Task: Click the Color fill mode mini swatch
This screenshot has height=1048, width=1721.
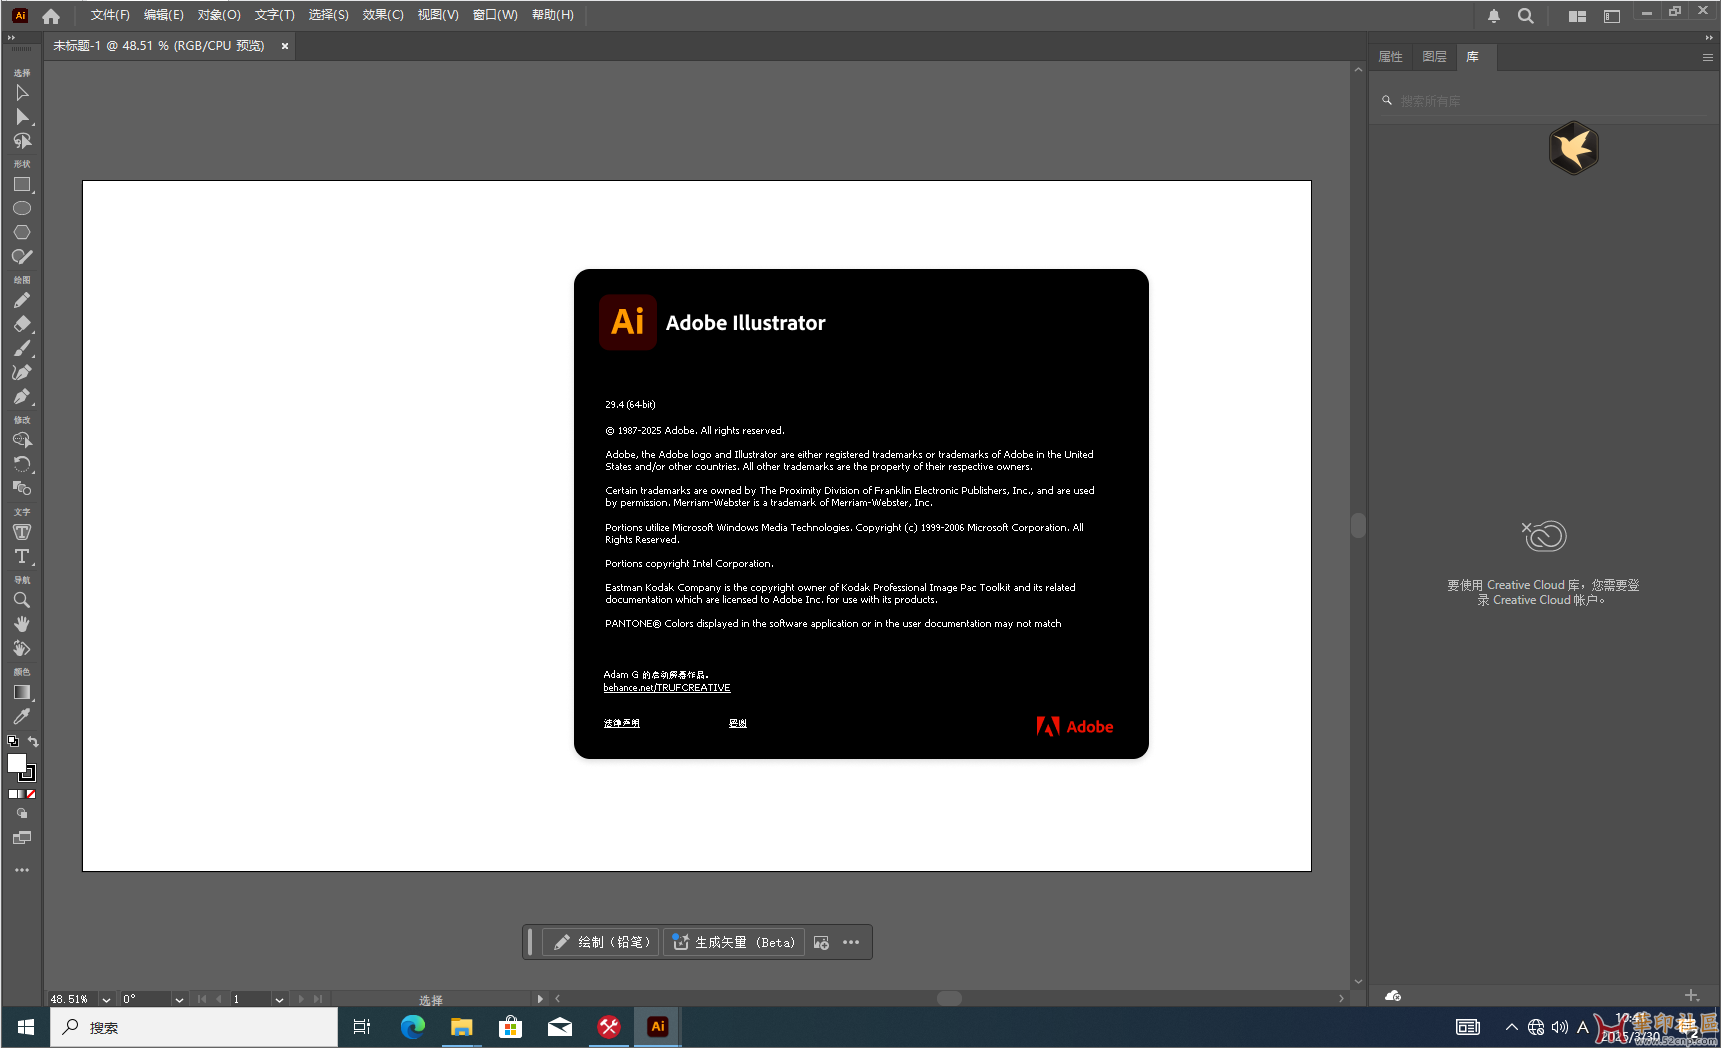Action: (x=12, y=794)
